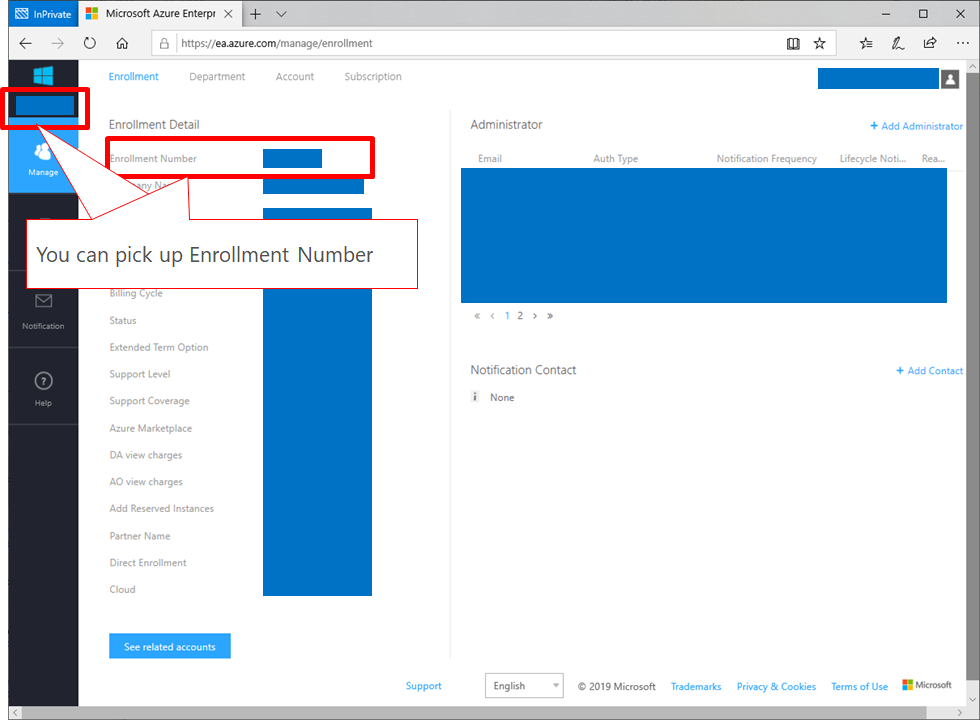The height and width of the screenshot is (720, 980).
Task: Close the Microsoft Azure Enterprise tab
Action: click(229, 14)
